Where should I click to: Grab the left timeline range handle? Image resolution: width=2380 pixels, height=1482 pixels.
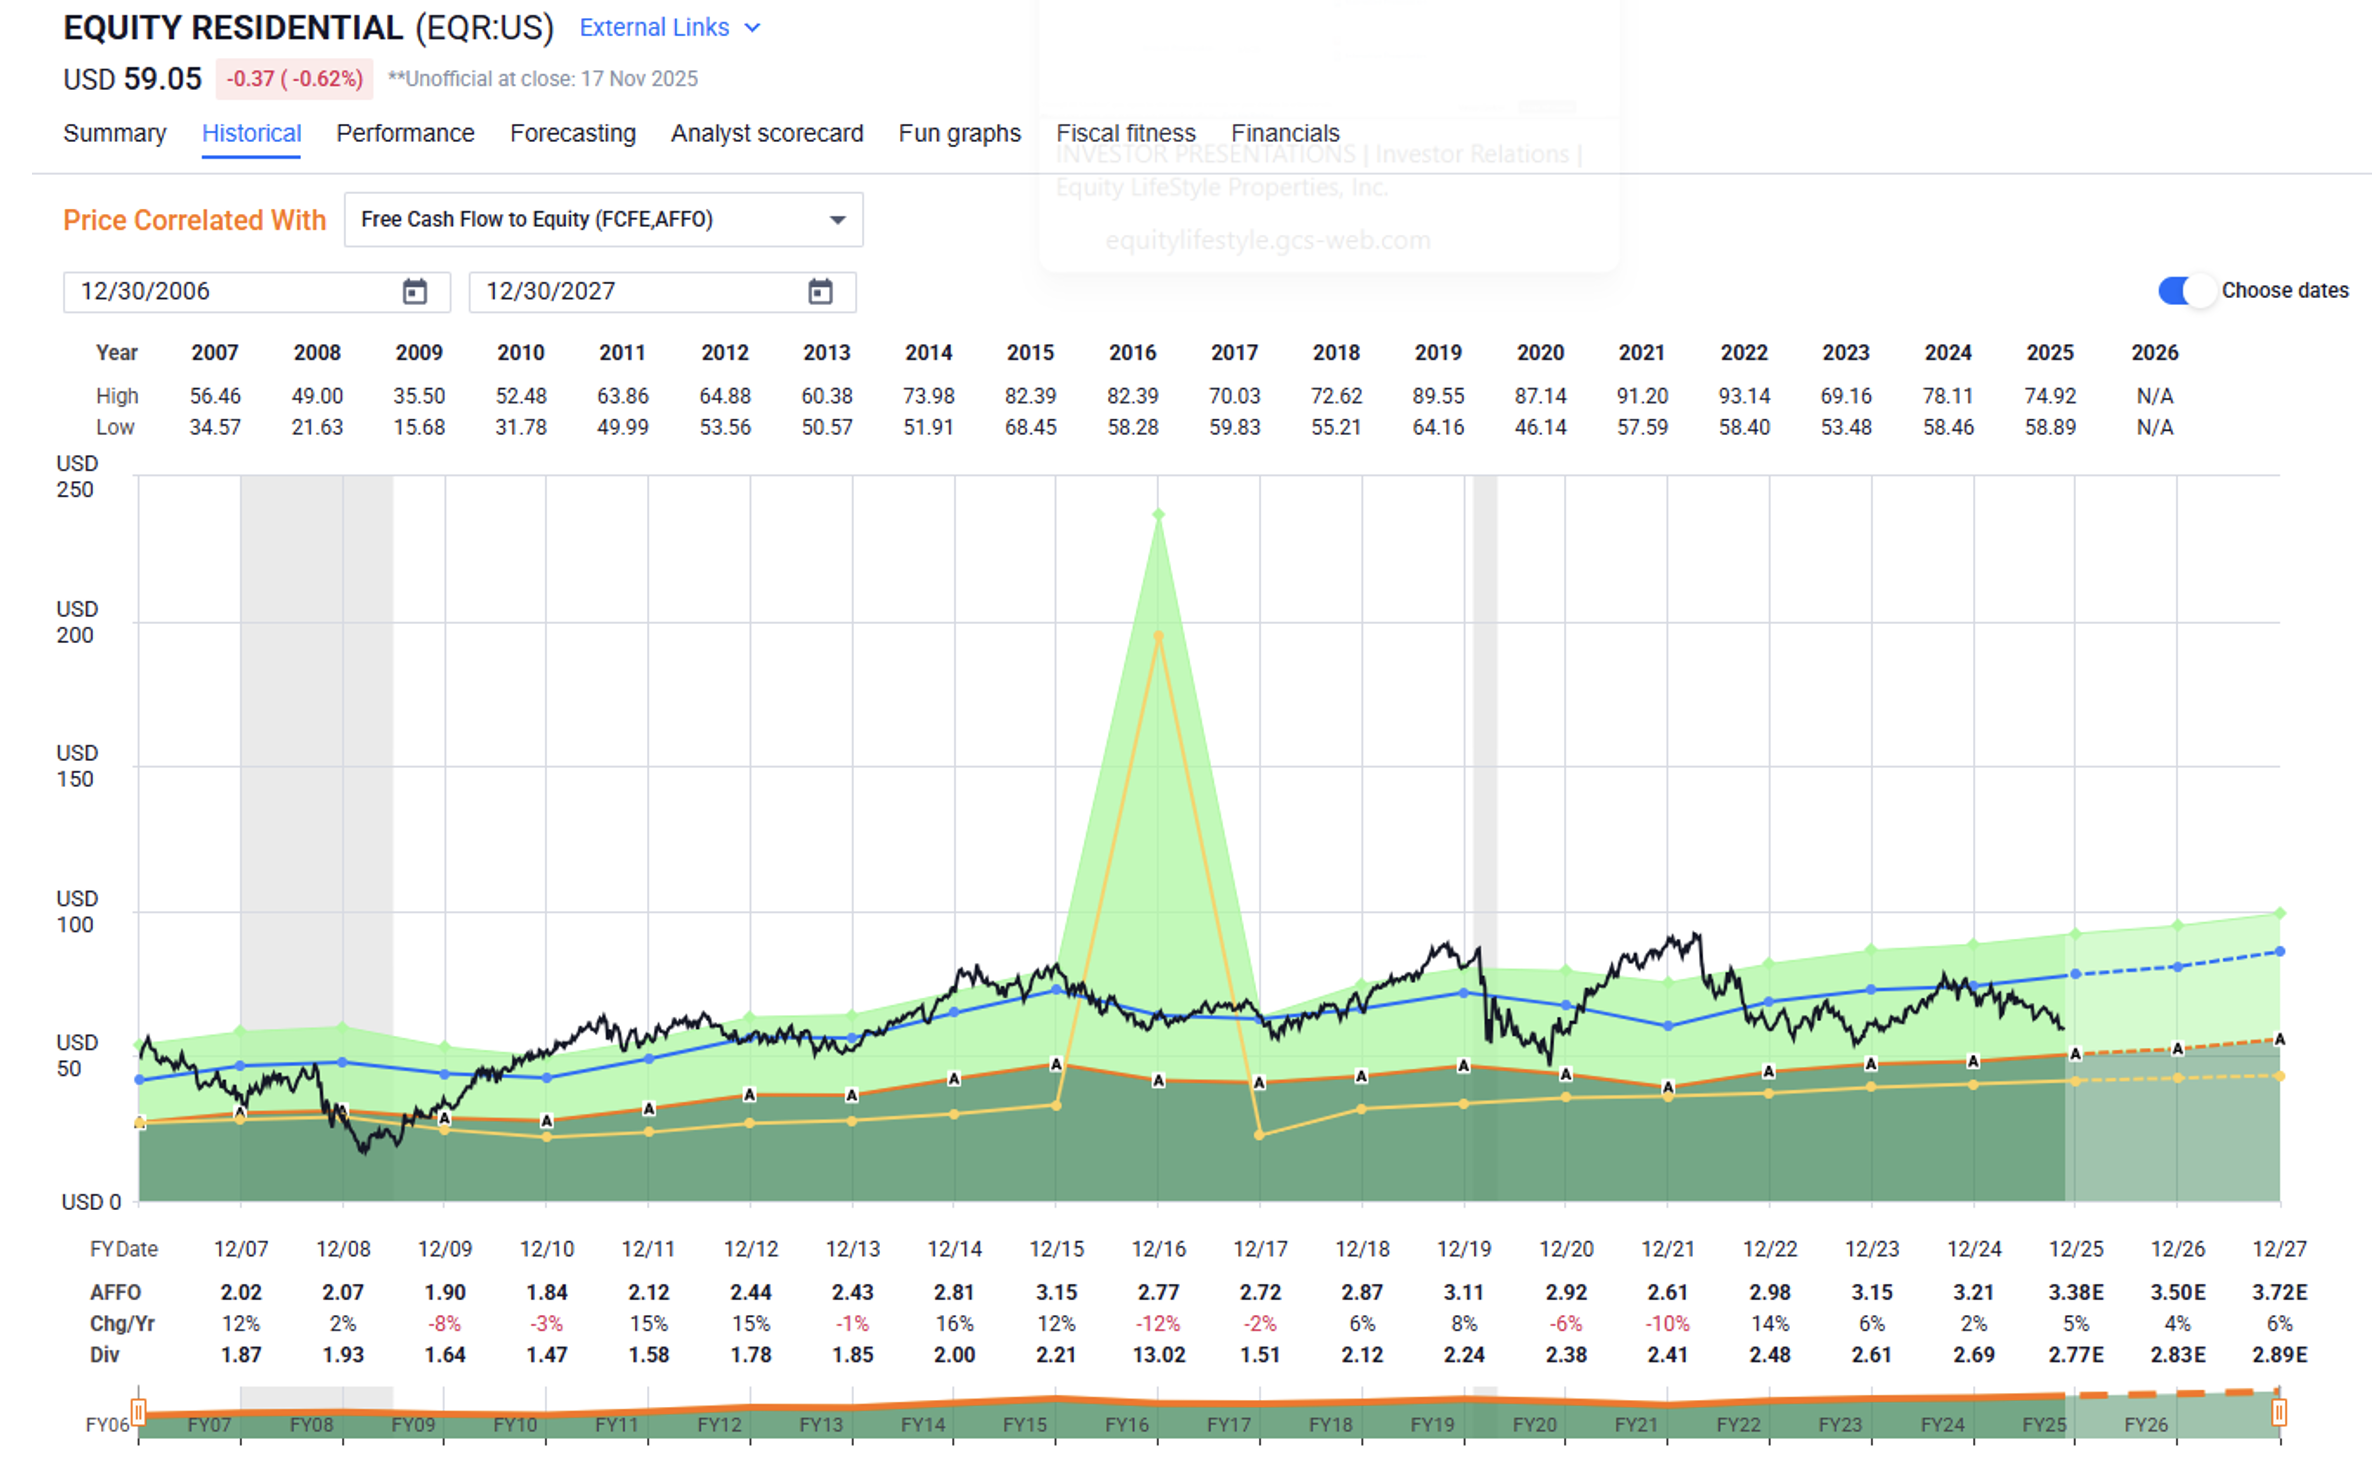tap(138, 1412)
